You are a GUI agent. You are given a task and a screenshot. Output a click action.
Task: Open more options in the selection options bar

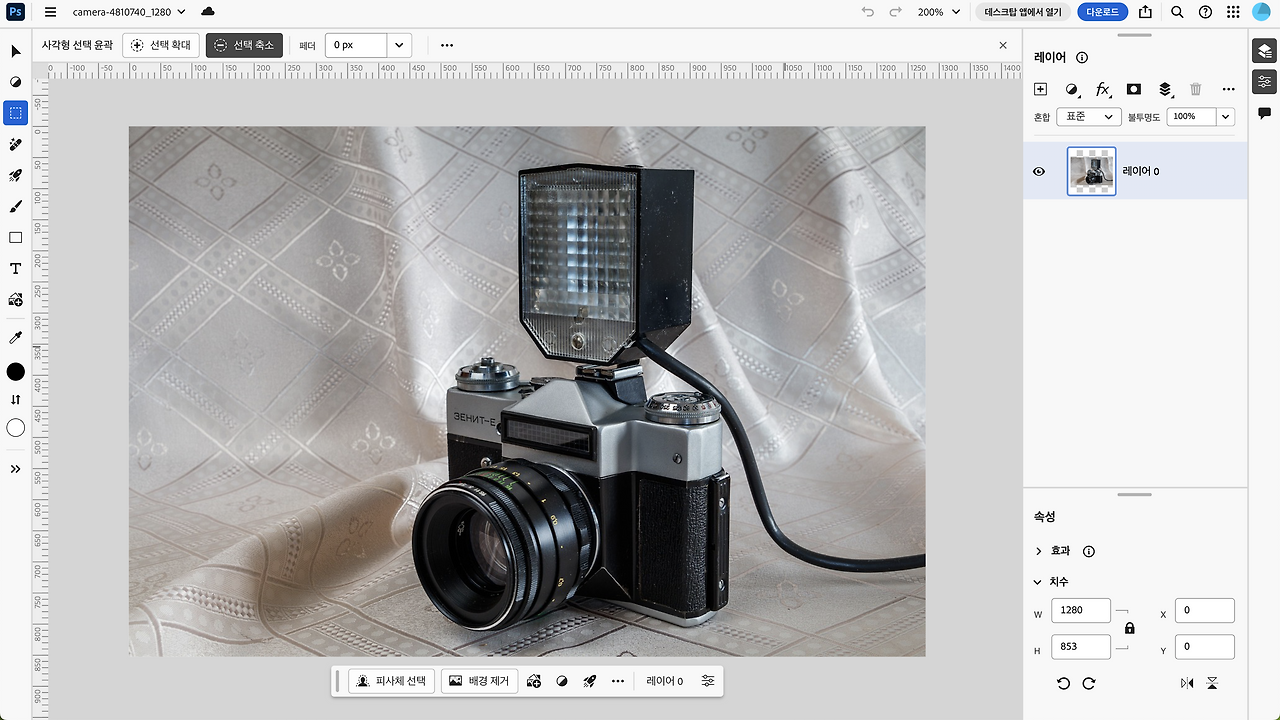(x=446, y=45)
